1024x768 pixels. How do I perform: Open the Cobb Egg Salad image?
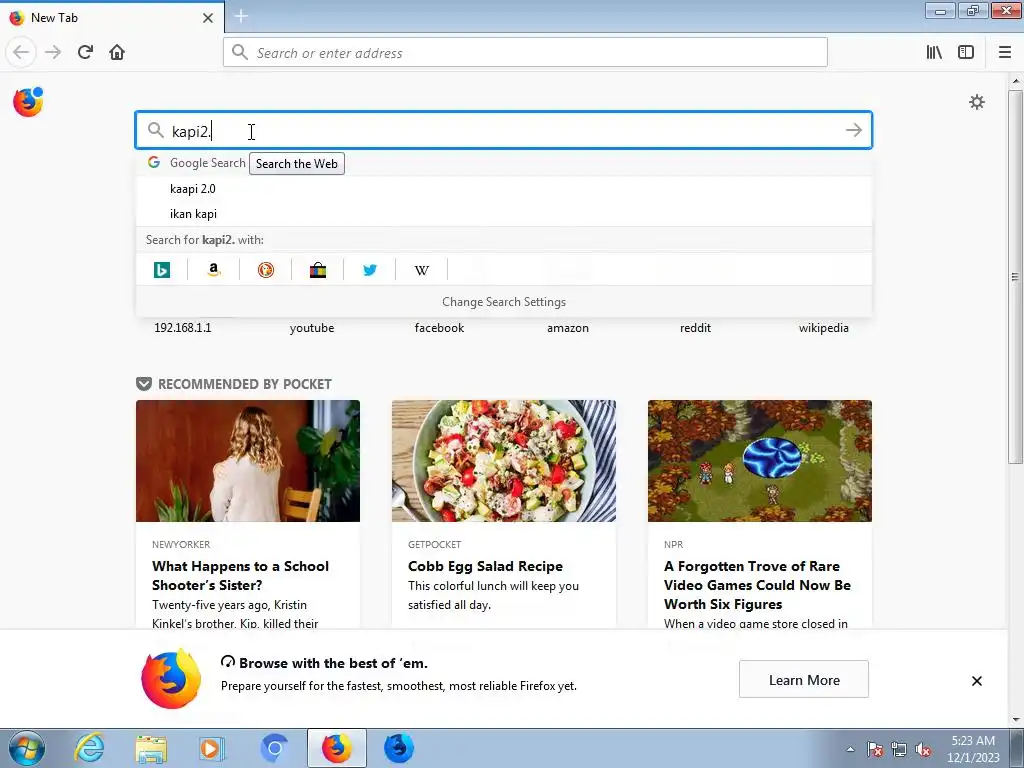[504, 461]
